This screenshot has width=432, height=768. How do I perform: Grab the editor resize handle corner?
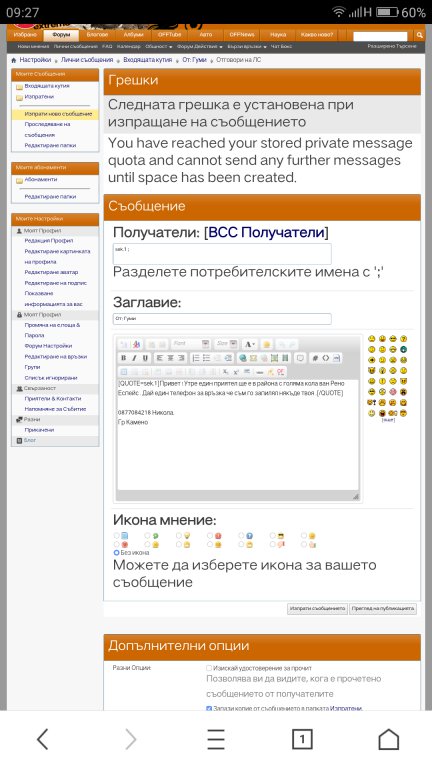tap(356, 496)
